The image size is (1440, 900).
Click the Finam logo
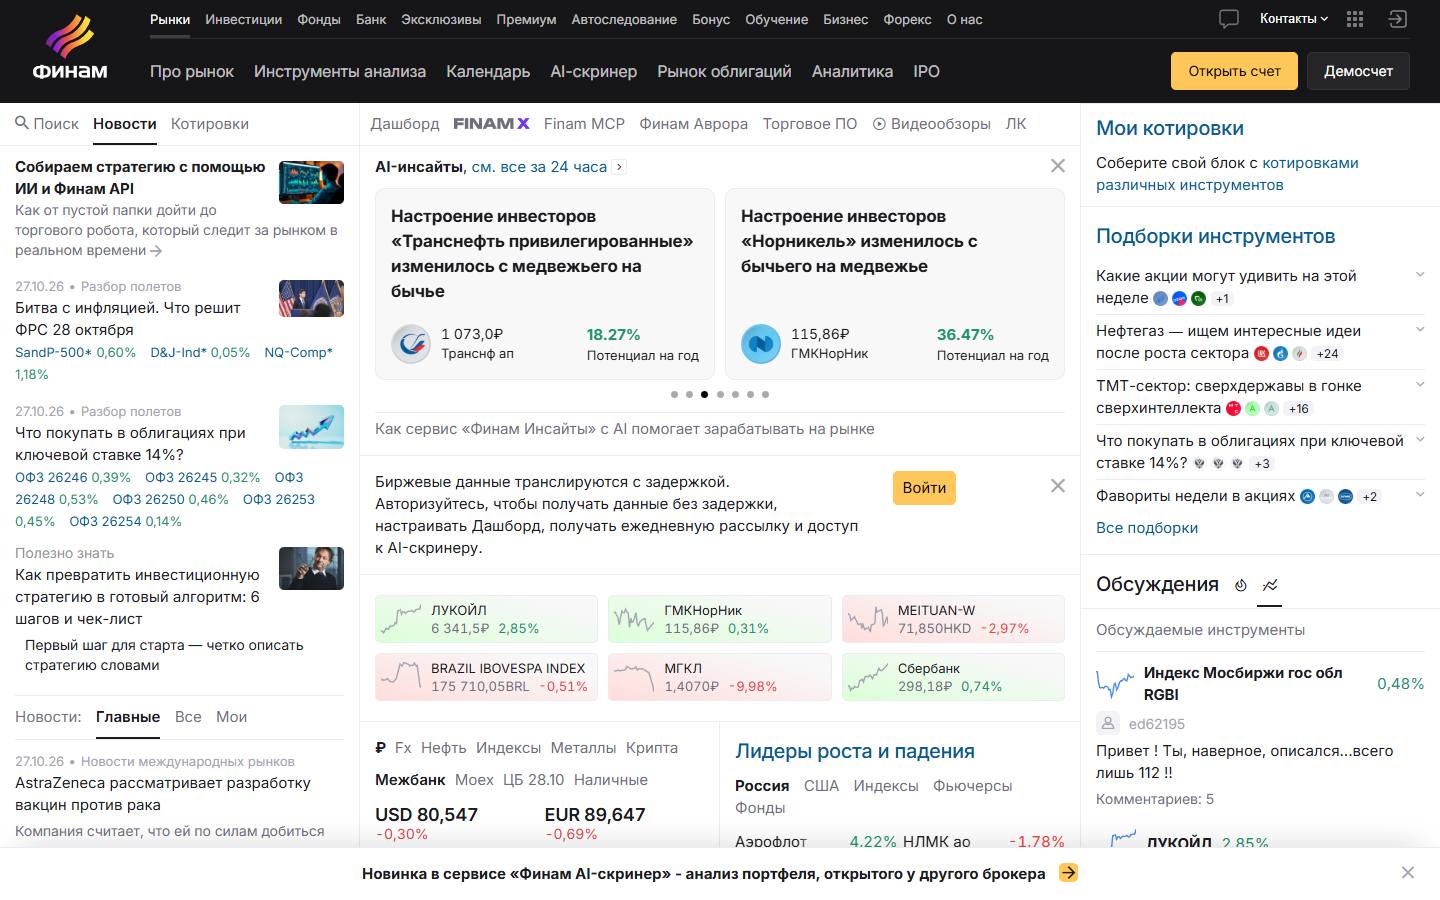click(x=70, y=48)
